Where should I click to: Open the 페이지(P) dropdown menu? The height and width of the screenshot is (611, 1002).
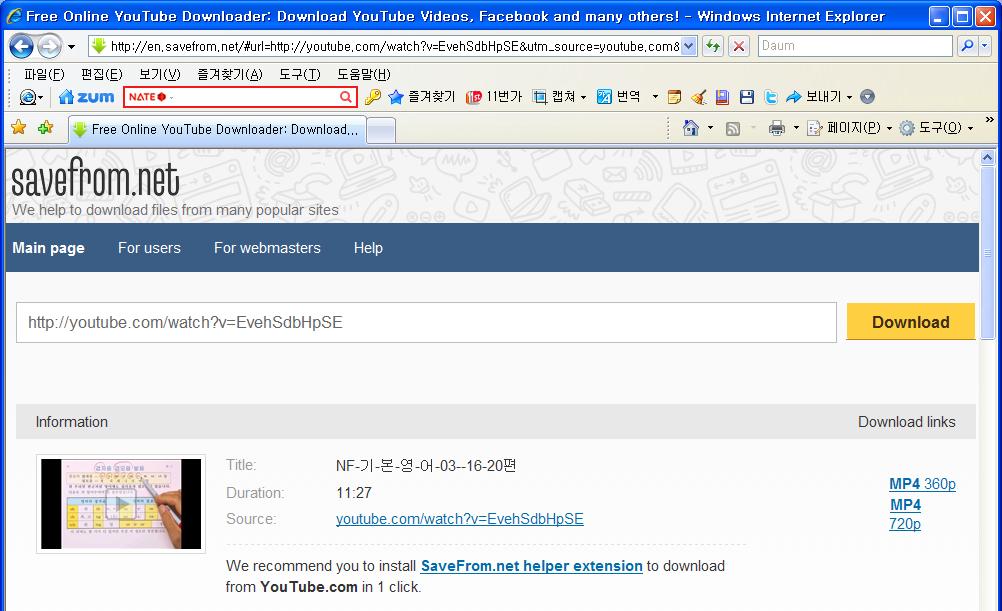coord(852,128)
